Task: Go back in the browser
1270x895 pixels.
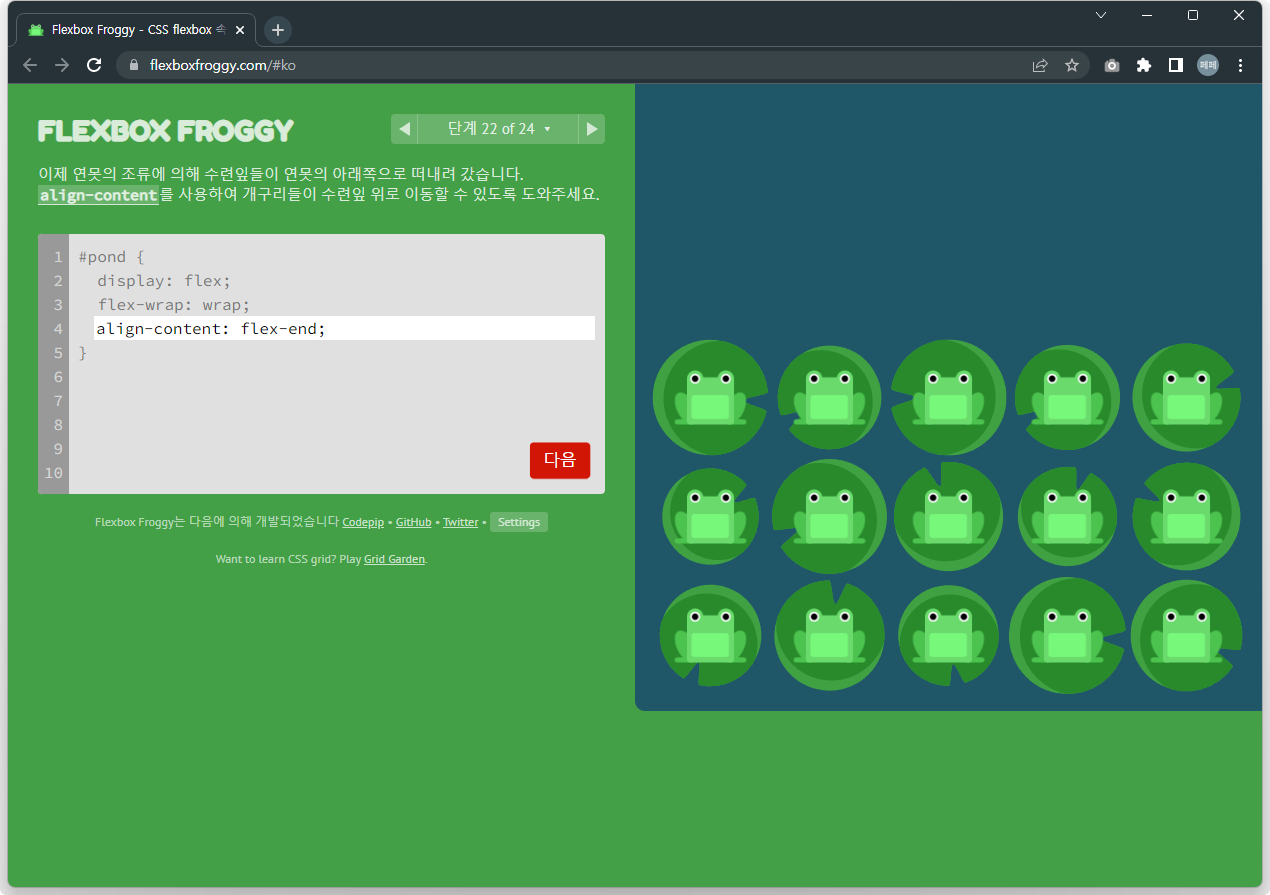Action: click(x=30, y=65)
